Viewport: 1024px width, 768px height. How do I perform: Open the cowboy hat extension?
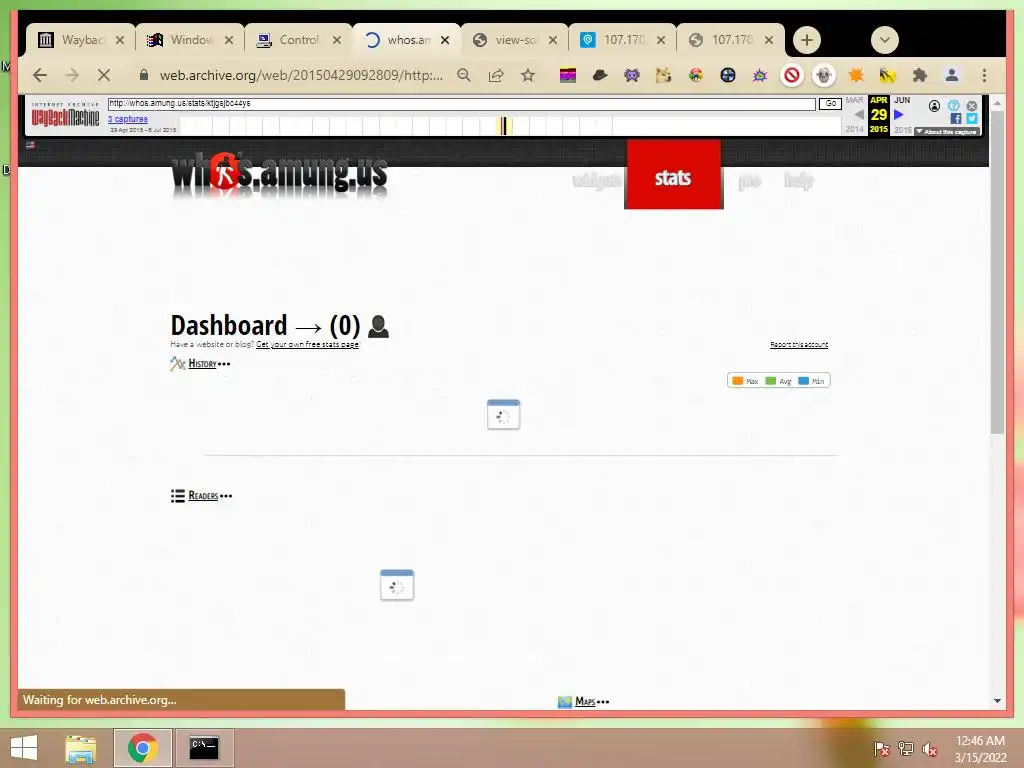[x=600, y=76]
